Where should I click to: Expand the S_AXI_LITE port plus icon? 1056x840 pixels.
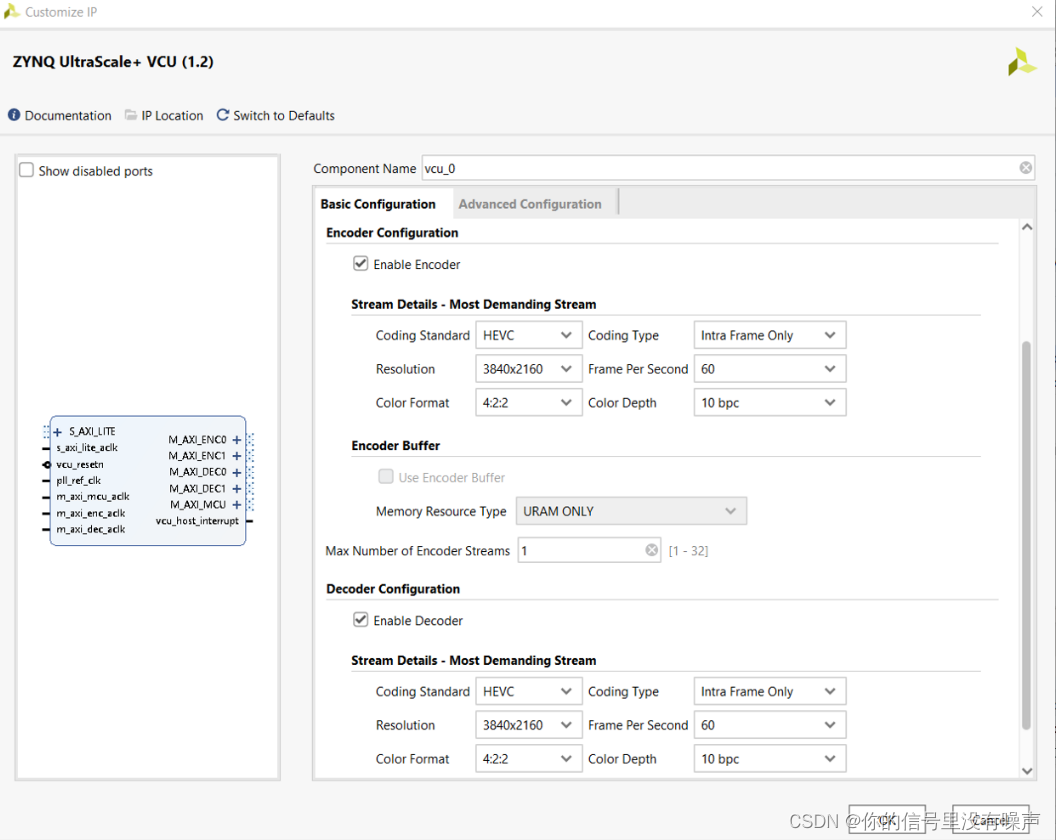57,432
